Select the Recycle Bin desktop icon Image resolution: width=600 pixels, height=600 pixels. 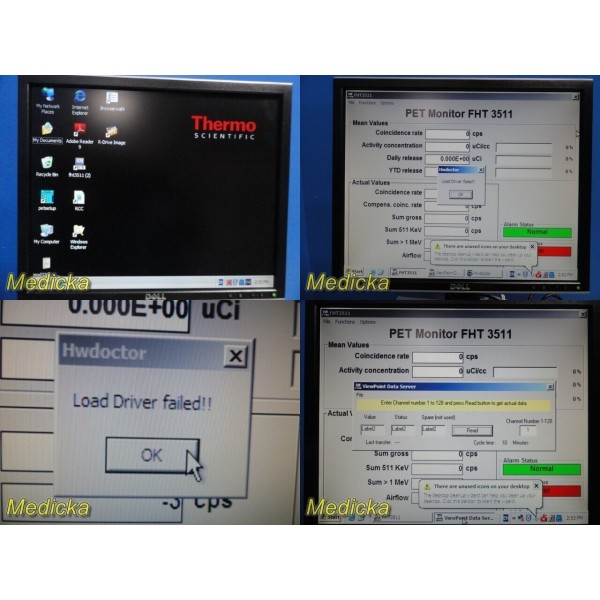pyautogui.click(x=47, y=166)
